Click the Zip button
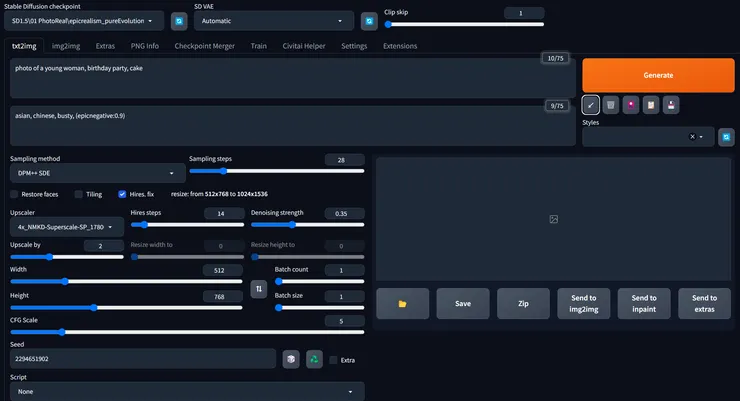Screen dimensions: 740x401 point(523,304)
